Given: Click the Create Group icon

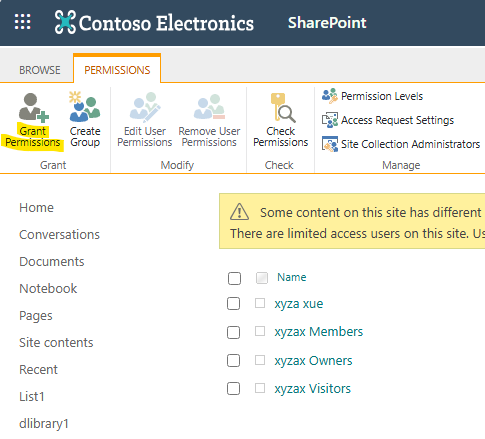Looking at the screenshot, I should (x=85, y=107).
